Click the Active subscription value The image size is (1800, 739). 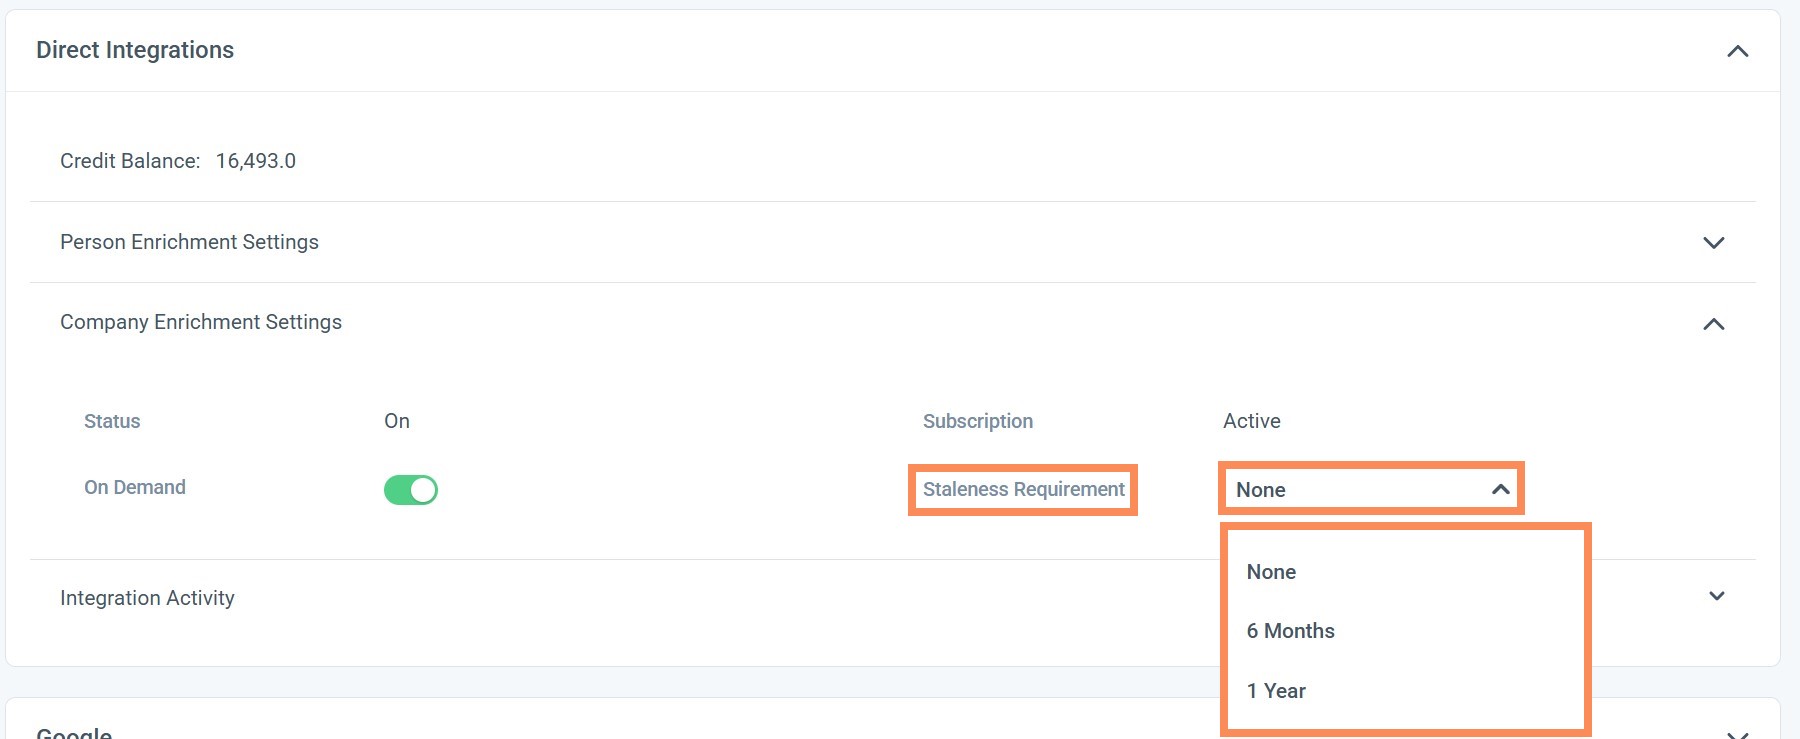[x=1252, y=421]
